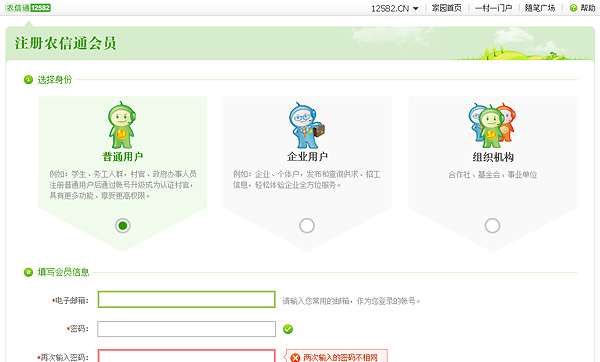Click the 农信通 12582 logo
The width and height of the screenshot is (600, 362).
[28, 8]
